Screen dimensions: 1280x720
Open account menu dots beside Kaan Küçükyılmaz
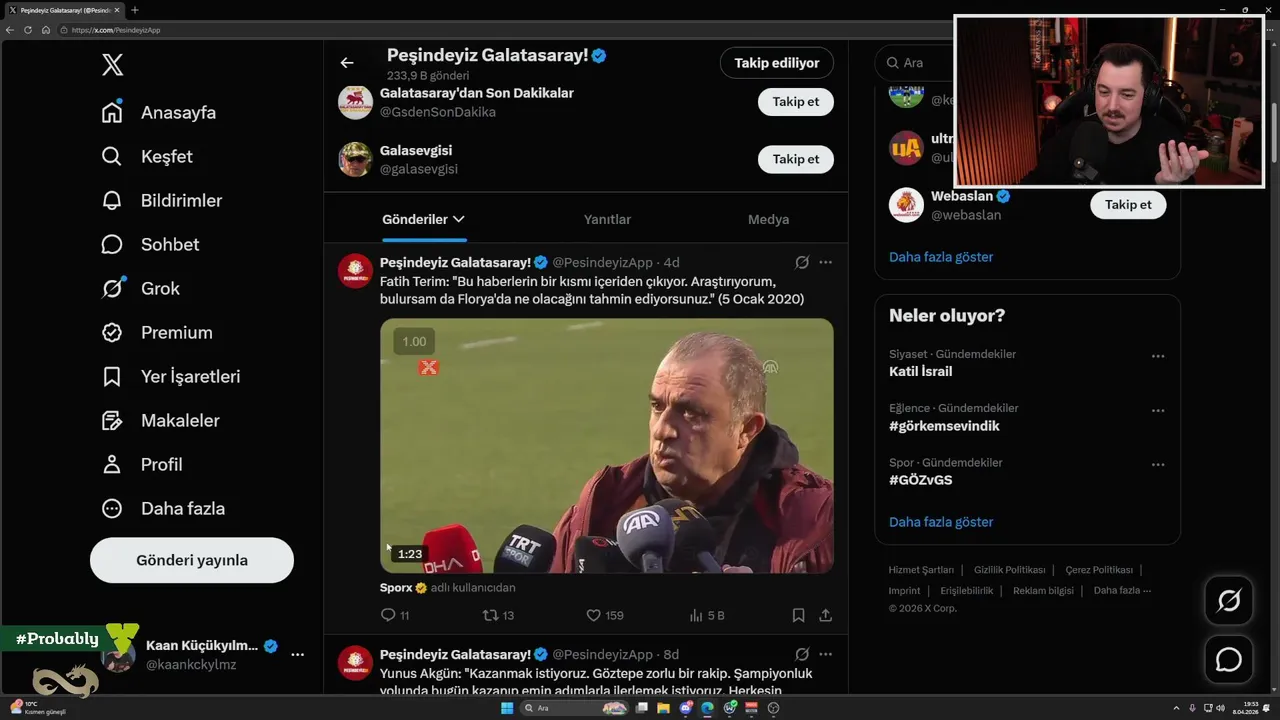pyautogui.click(x=297, y=654)
